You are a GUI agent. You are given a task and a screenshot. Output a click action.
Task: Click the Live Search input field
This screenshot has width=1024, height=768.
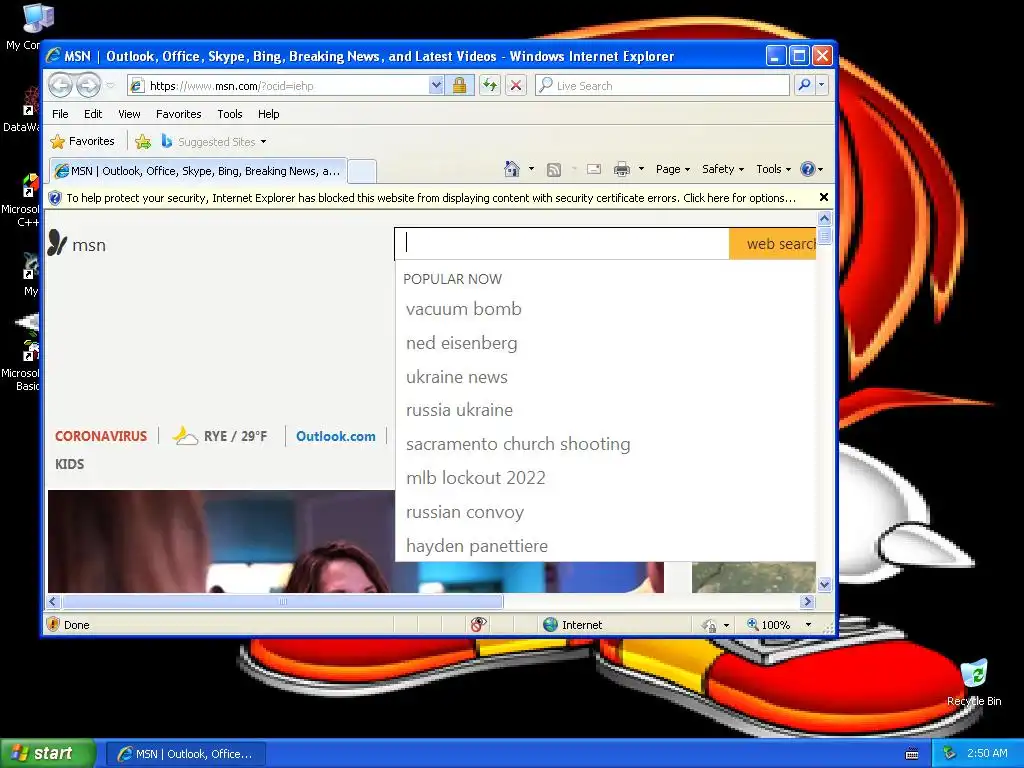[662, 86]
